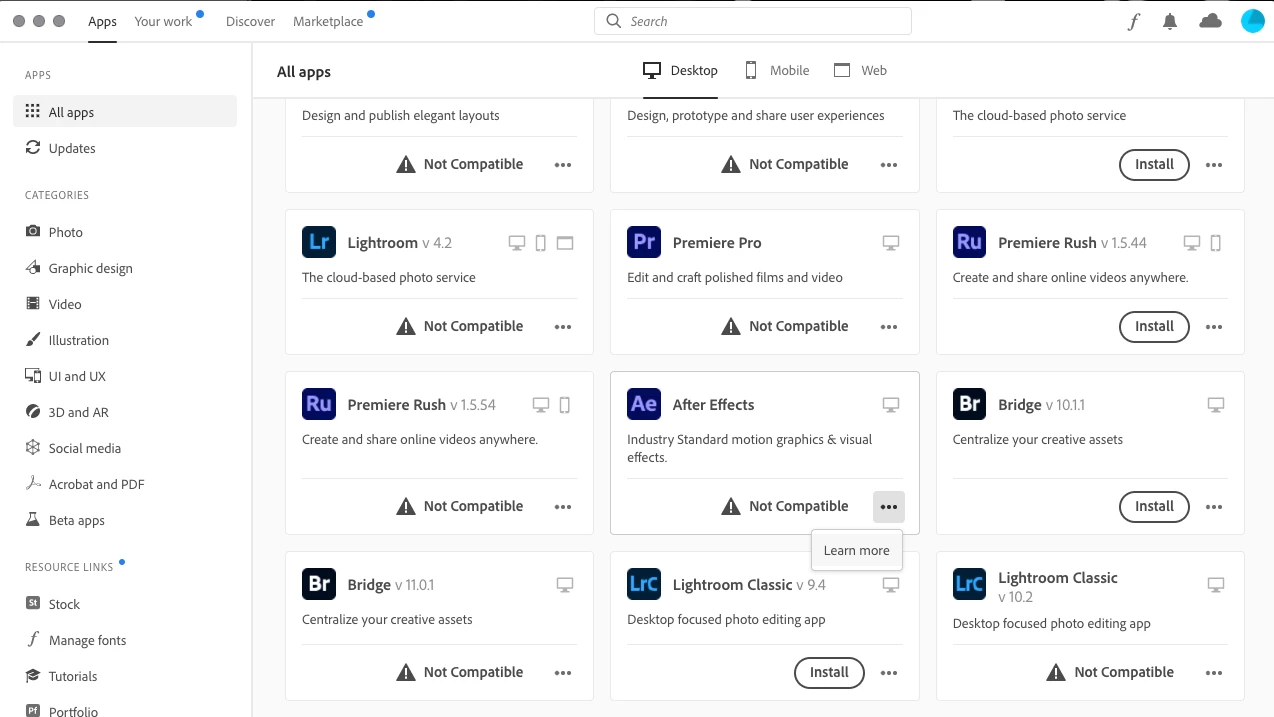Click the Premiere Rush v 1.5.54 app icon
The image size is (1274, 717).
click(319, 404)
